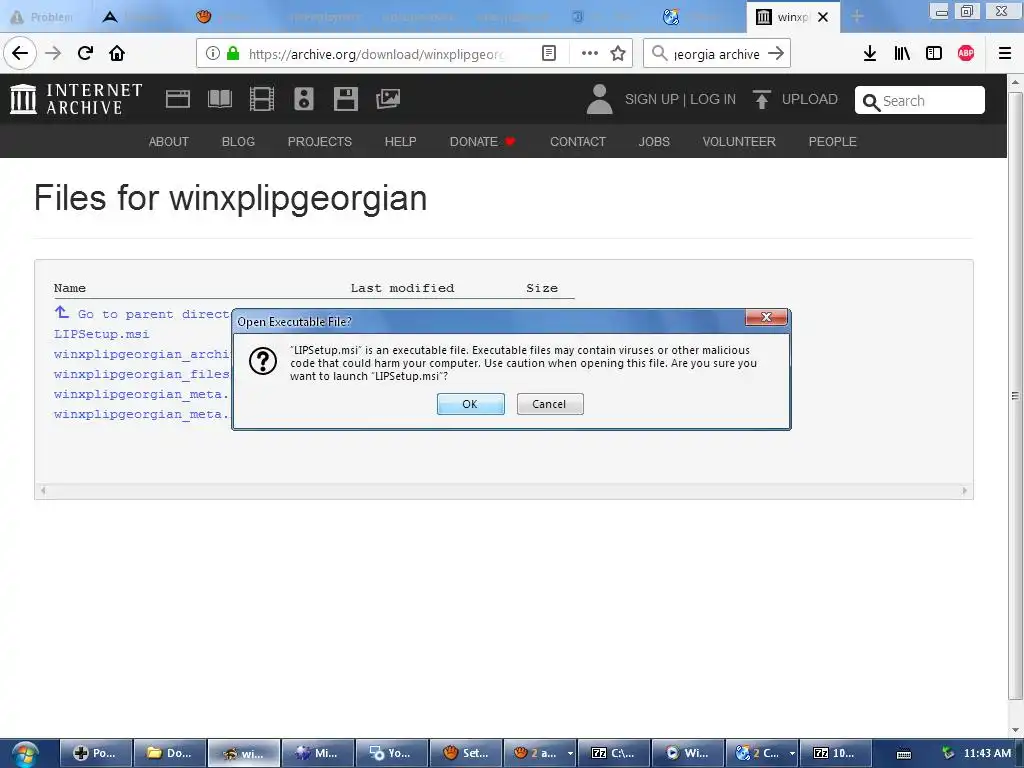Switch to the 'Set...' taskbar item
This screenshot has width=1024, height=768.
pyautogui.click(x=466, y=753)
